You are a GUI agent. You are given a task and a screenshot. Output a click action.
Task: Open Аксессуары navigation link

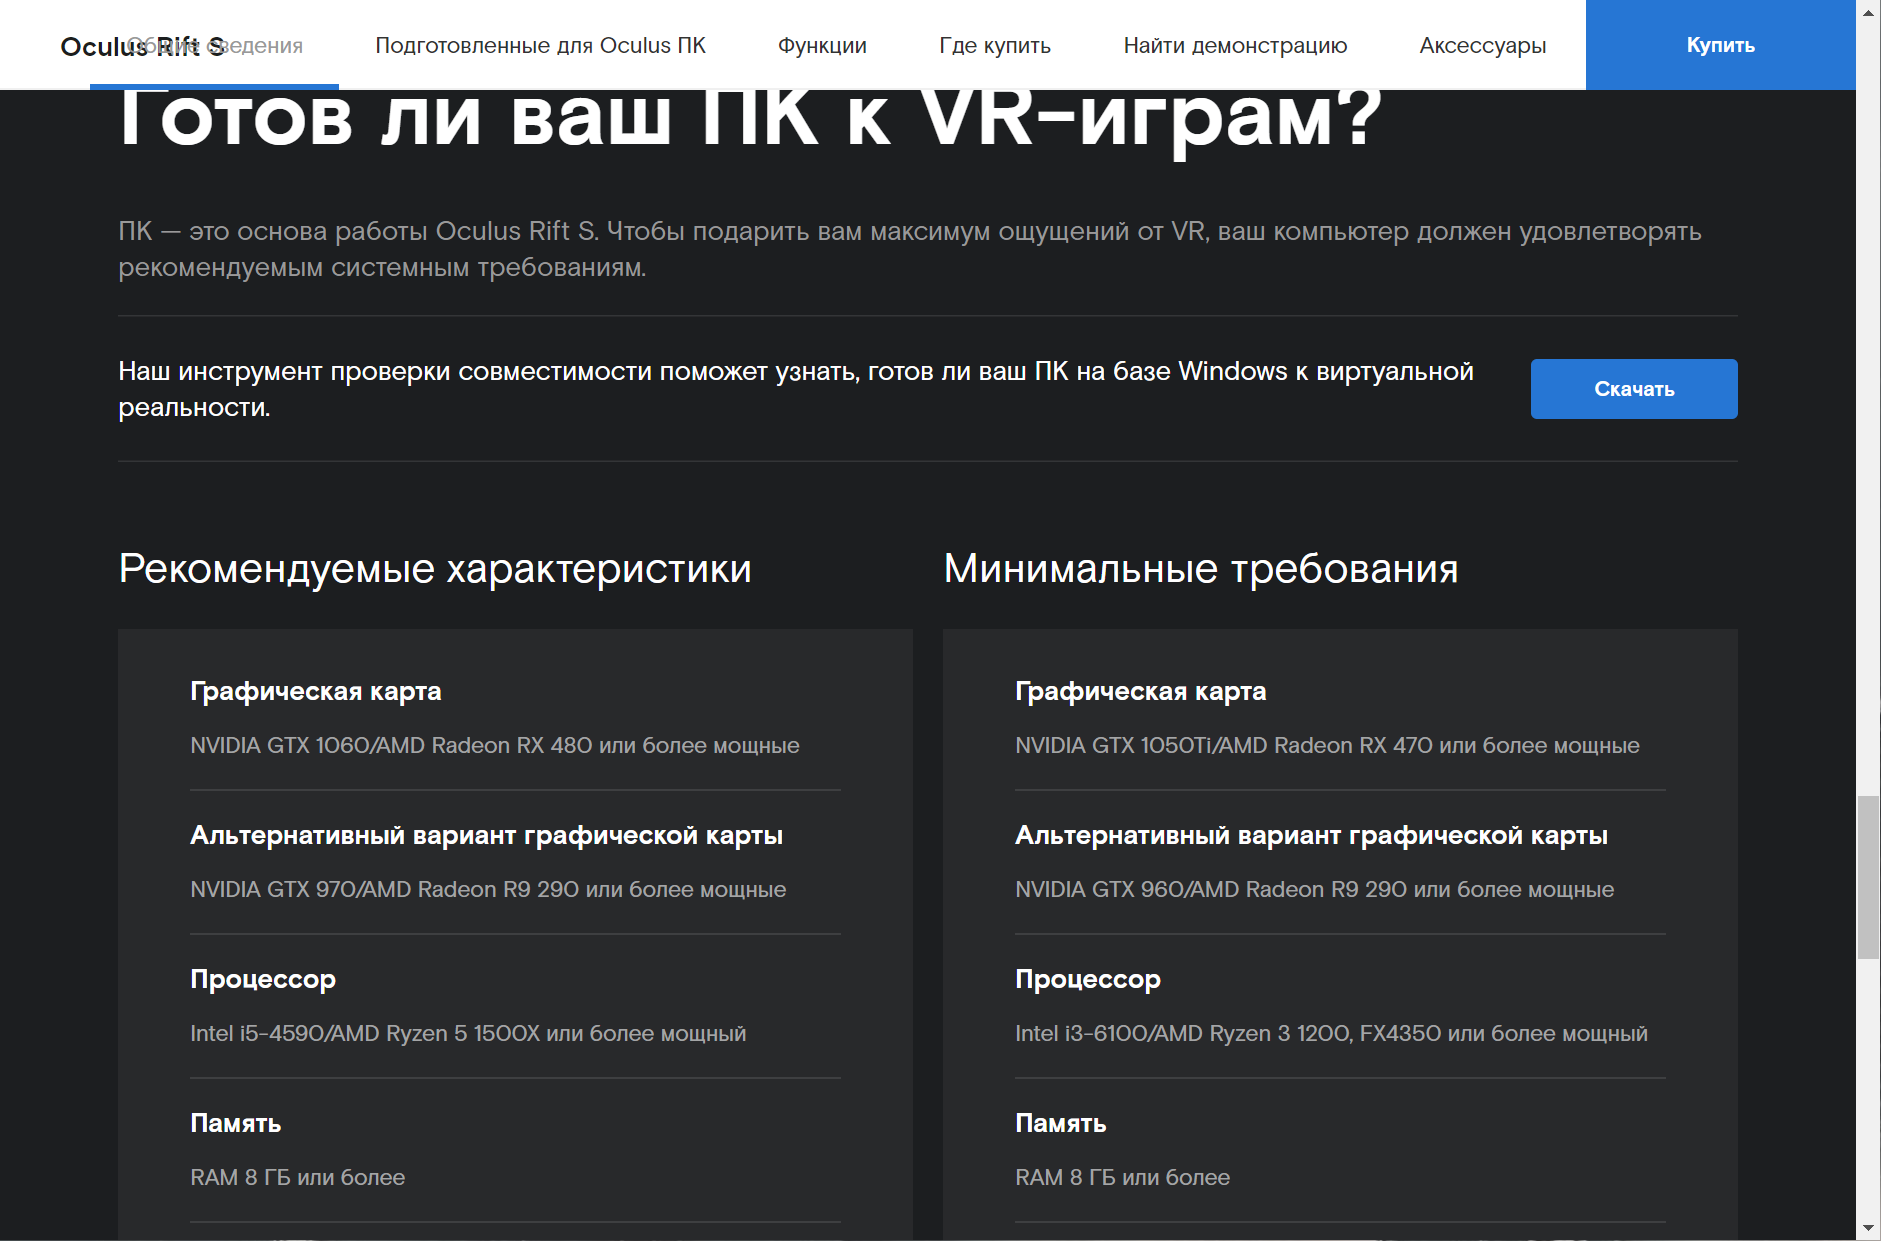coord(1483,46)
